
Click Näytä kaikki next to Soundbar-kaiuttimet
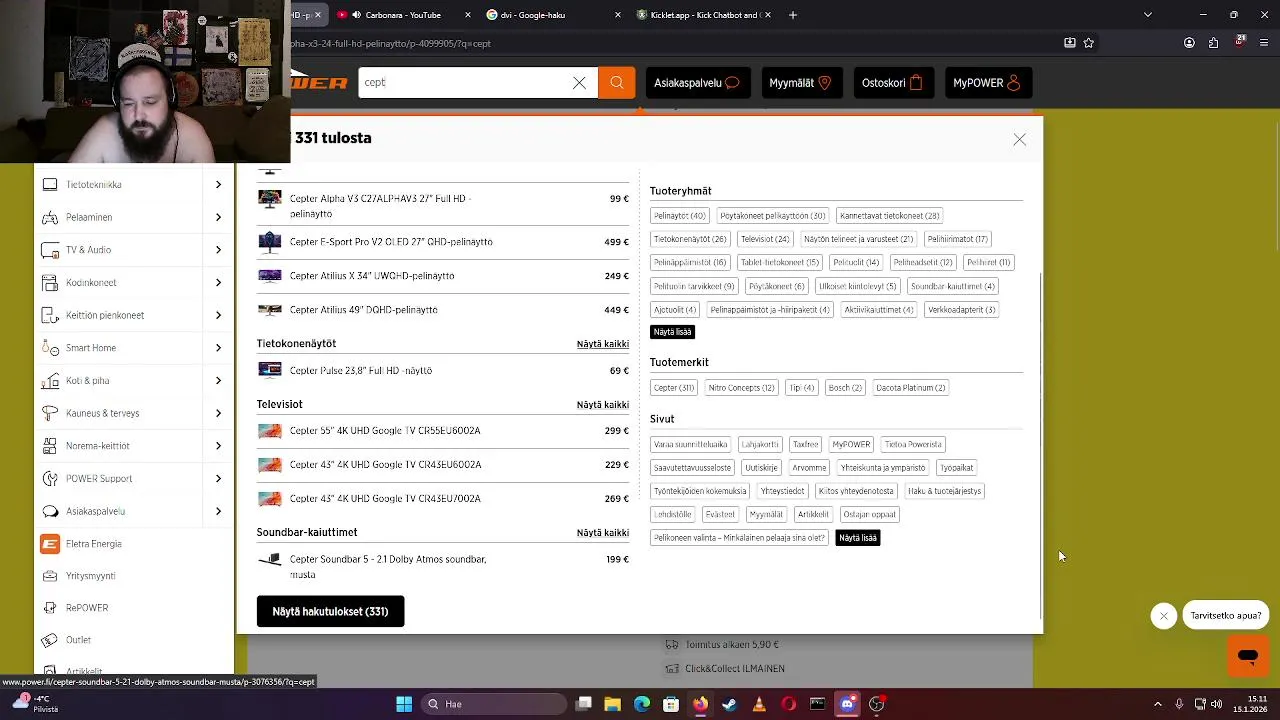(x=602, y=533)
